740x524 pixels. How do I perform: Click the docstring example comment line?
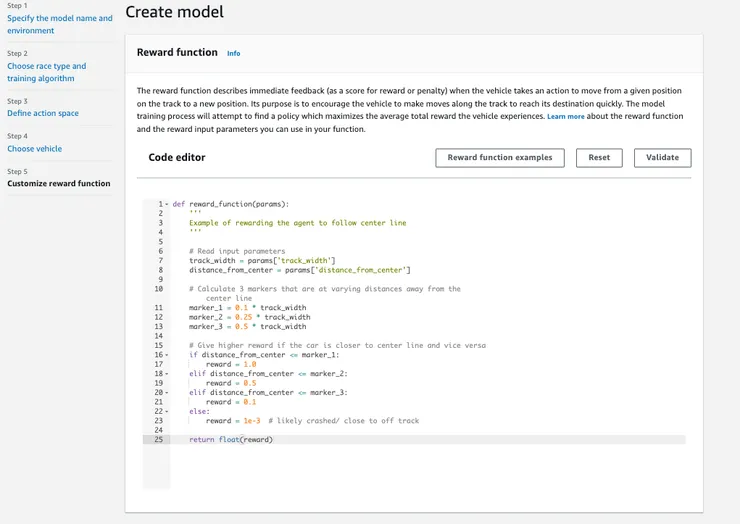[297, 223]
